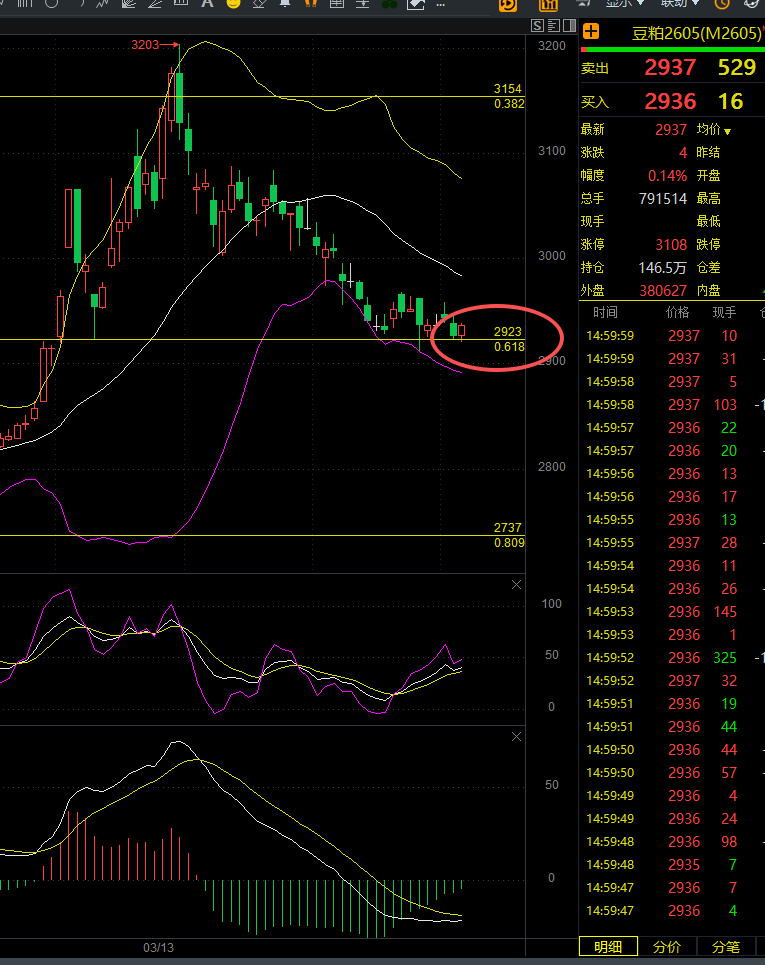
Task: Click the 最低 label
Action: [708, 222]
